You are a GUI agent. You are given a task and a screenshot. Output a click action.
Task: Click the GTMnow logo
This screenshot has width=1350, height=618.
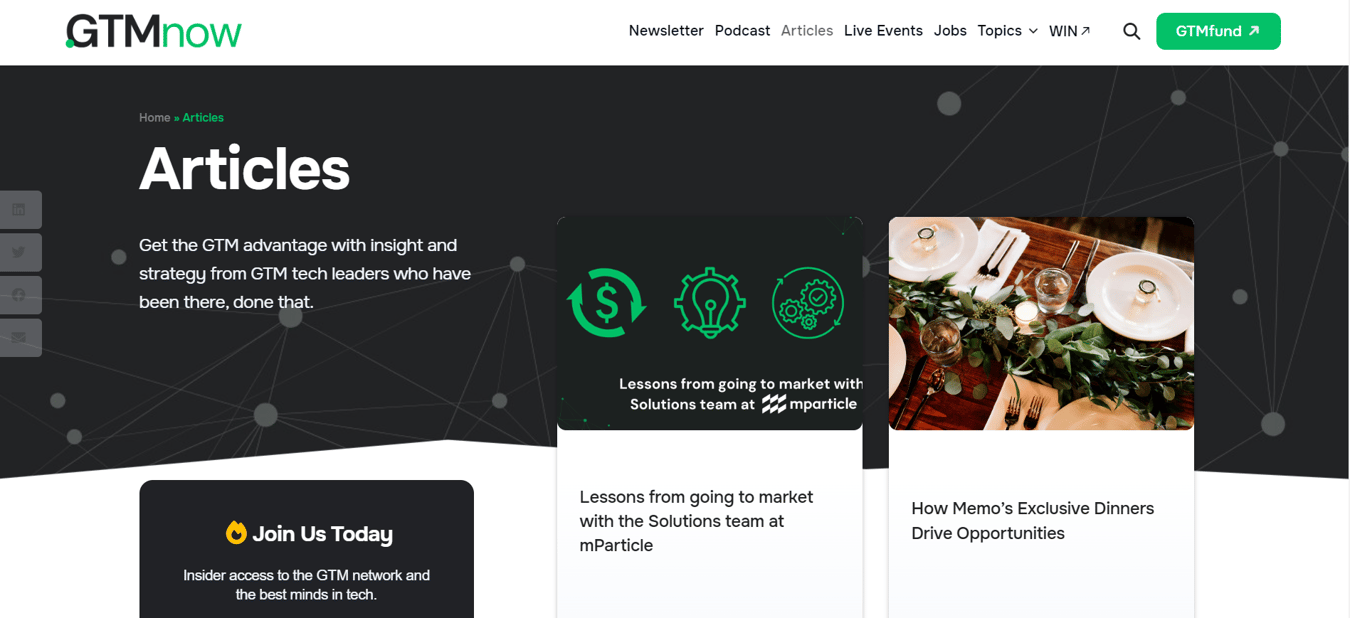[154, 31]
